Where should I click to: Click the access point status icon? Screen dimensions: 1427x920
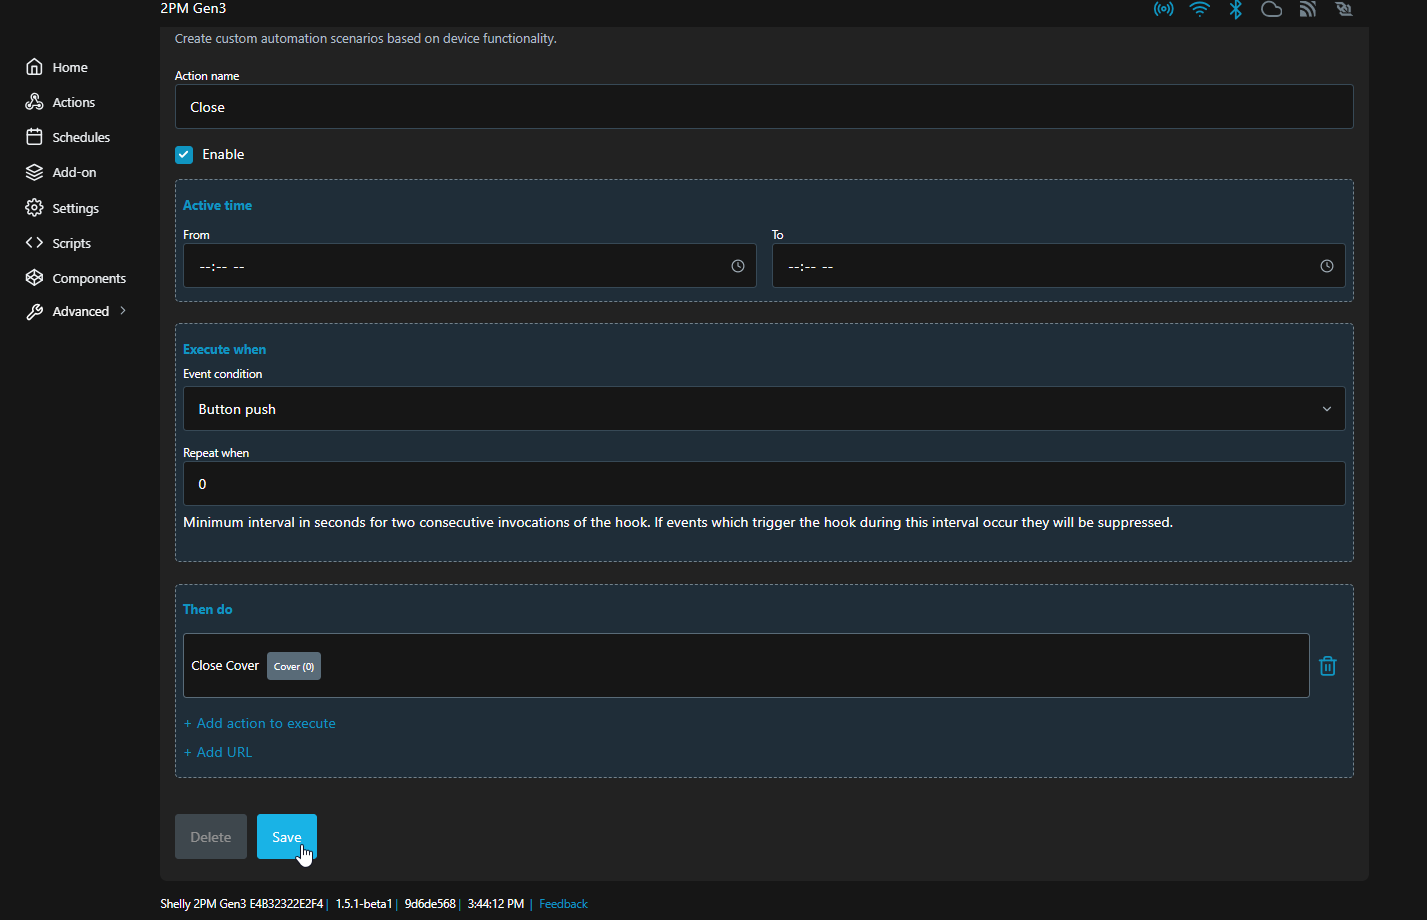click(1163, 9)
